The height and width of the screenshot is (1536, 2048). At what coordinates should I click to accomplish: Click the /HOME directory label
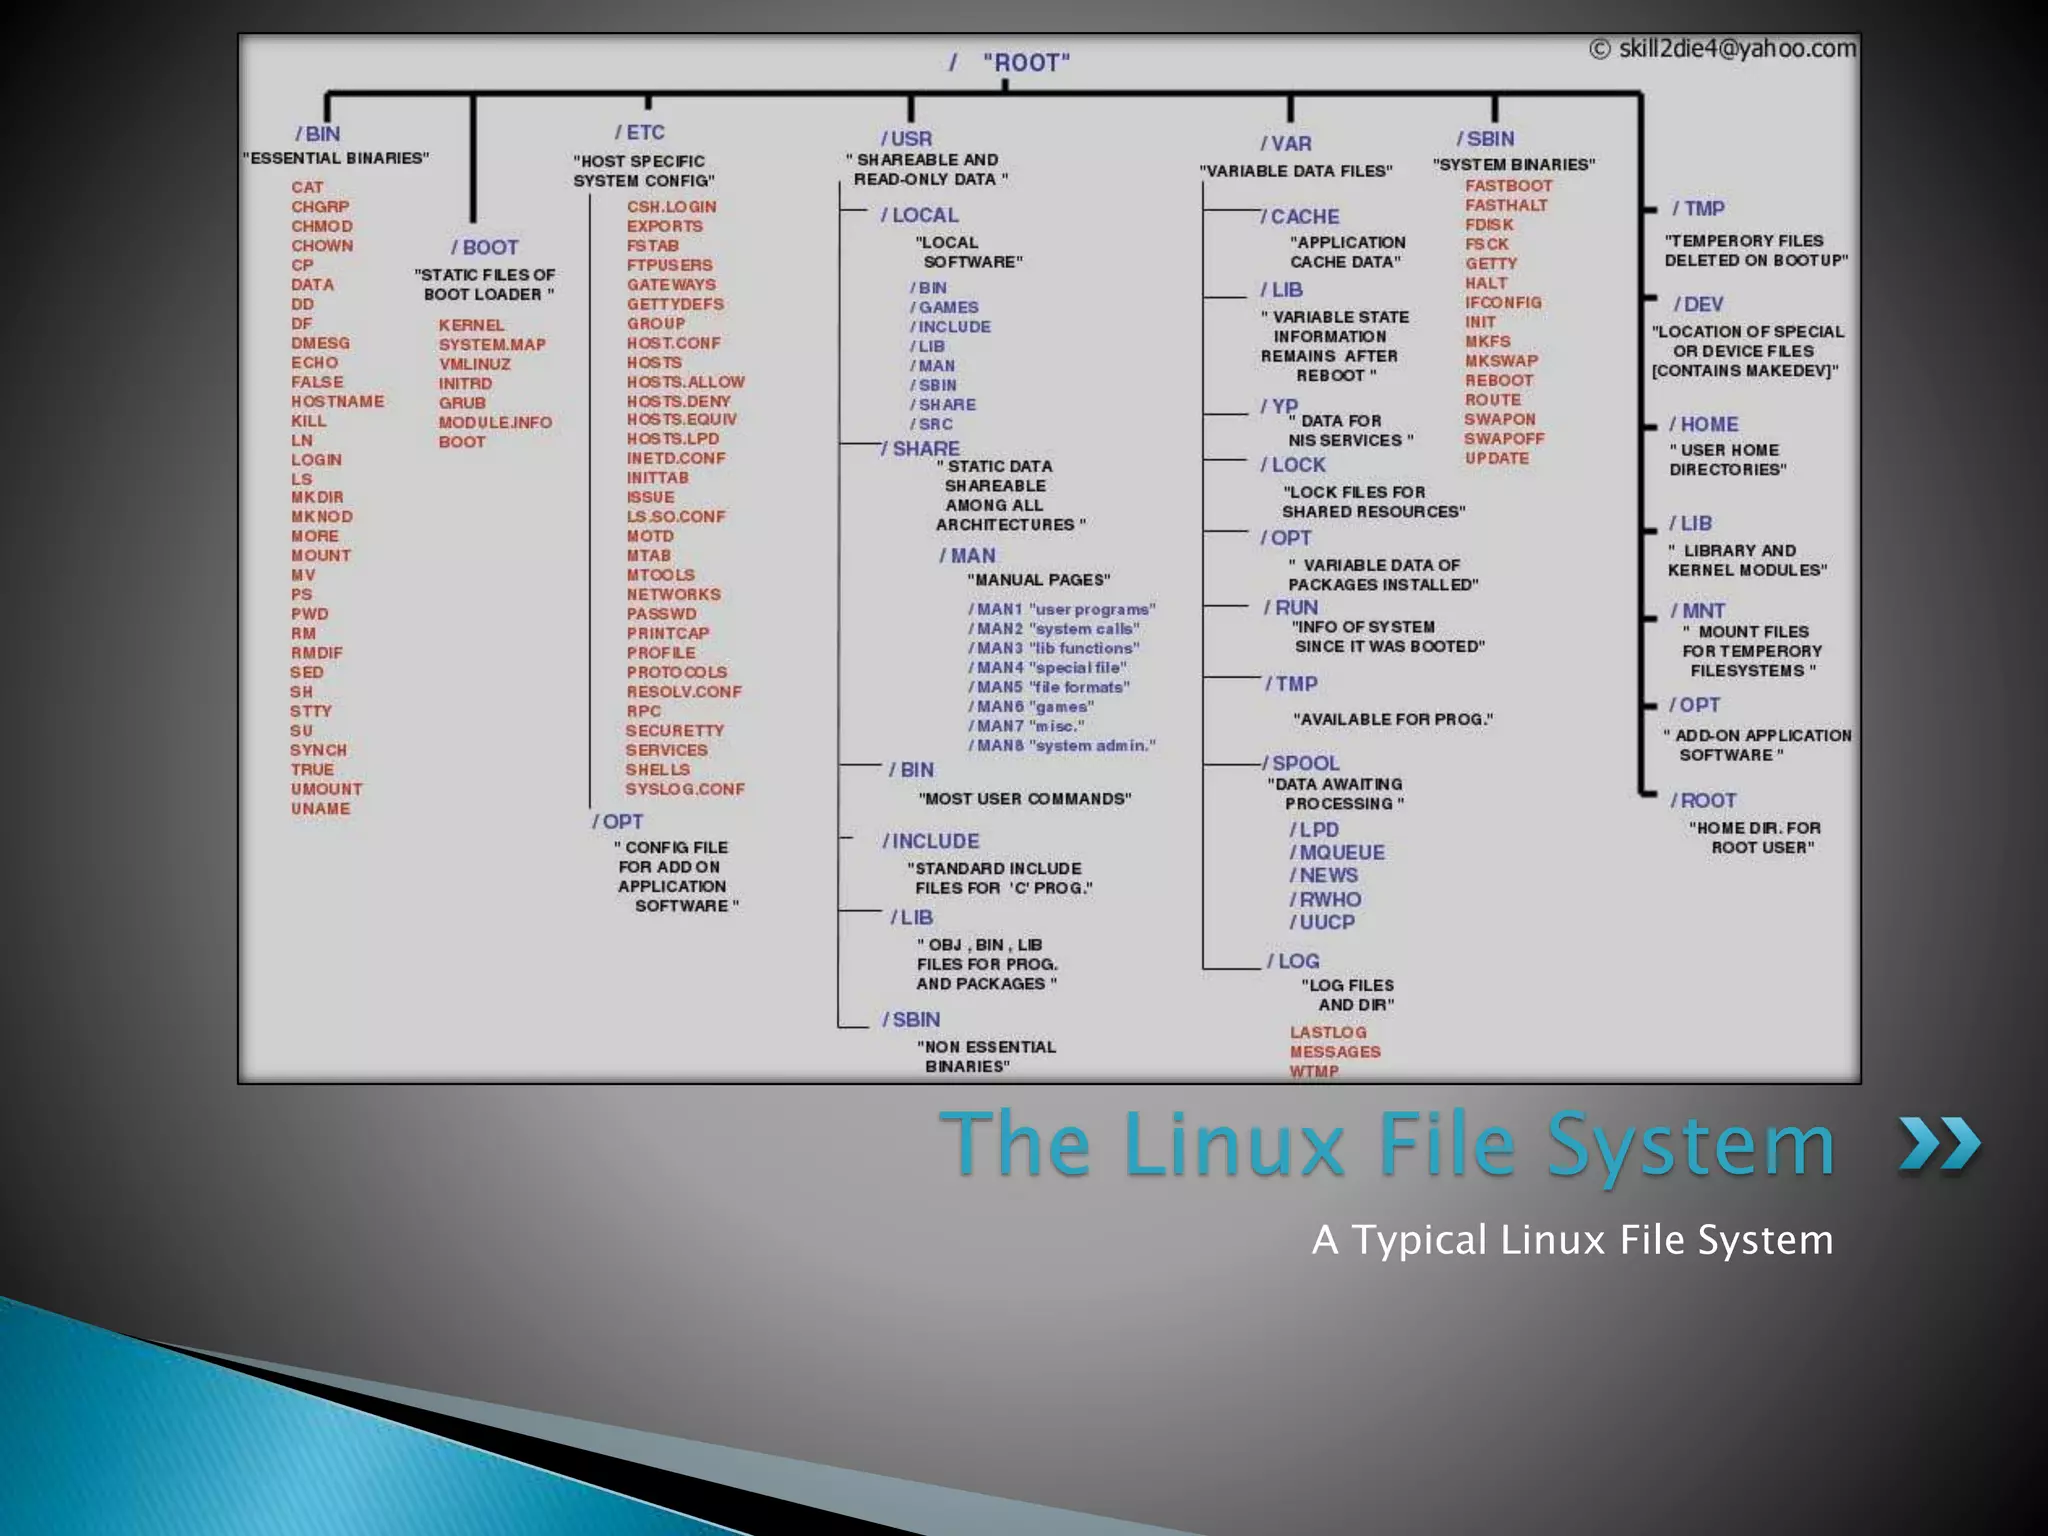click(x=1704, y=425)
